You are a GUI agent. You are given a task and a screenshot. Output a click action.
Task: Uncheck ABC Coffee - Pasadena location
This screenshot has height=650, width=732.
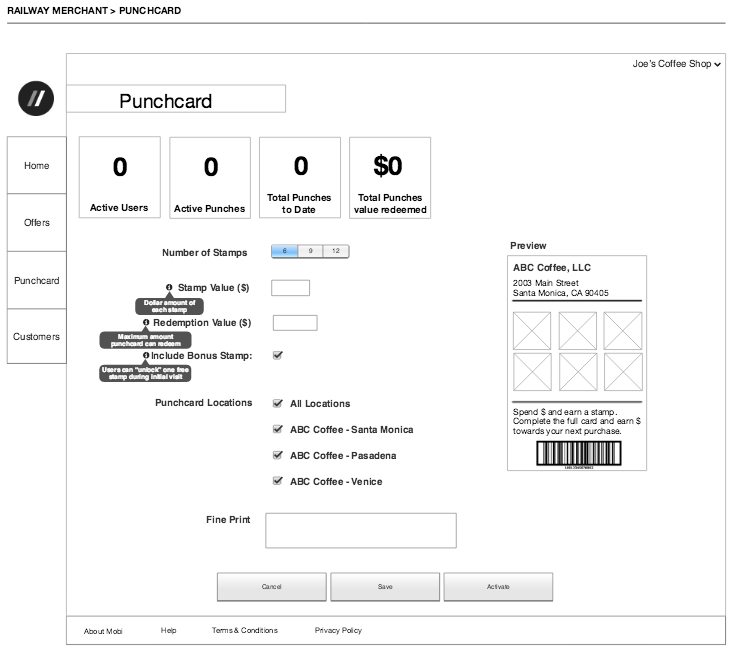(278, 456)
